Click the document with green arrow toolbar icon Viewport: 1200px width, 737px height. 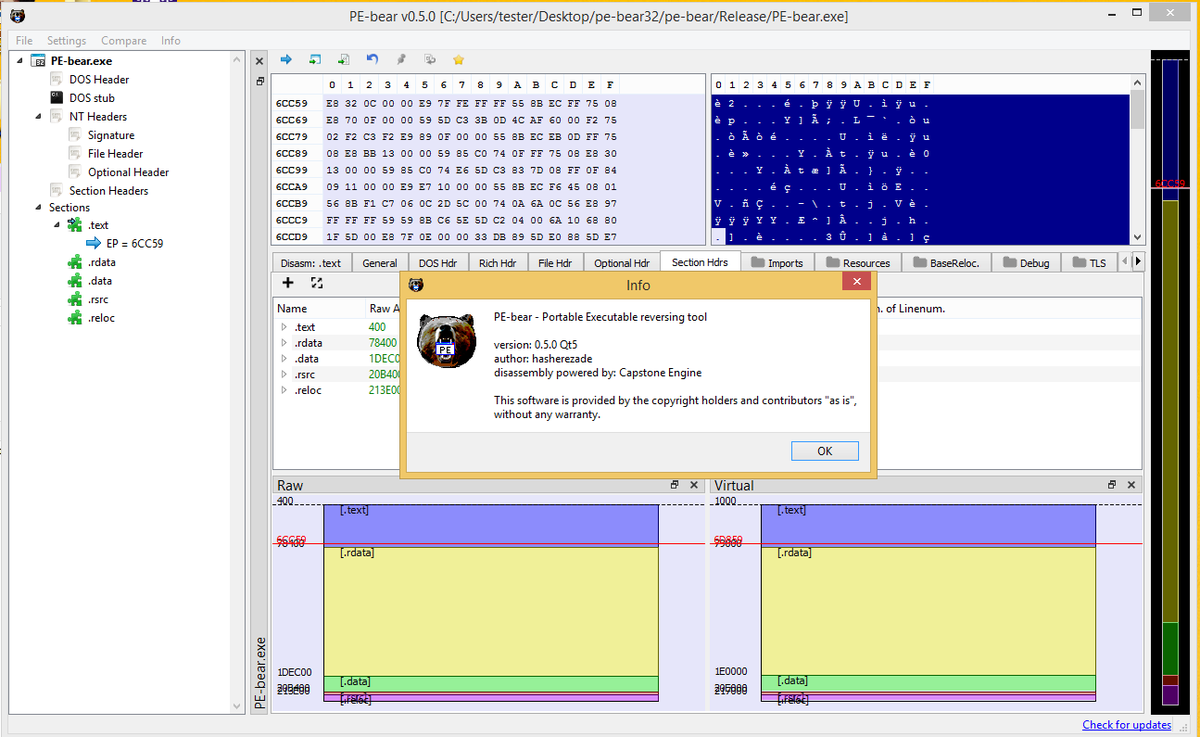343,59
